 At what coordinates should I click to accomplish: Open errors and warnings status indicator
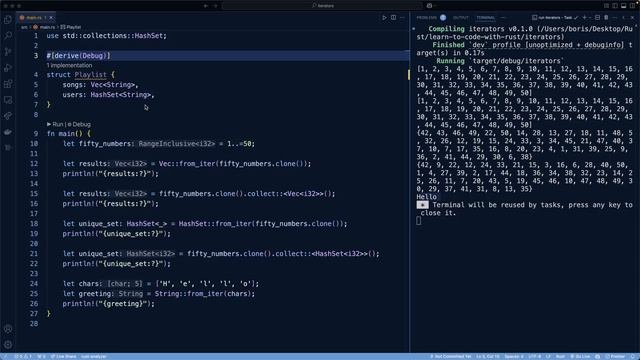[x=23, y=356]
